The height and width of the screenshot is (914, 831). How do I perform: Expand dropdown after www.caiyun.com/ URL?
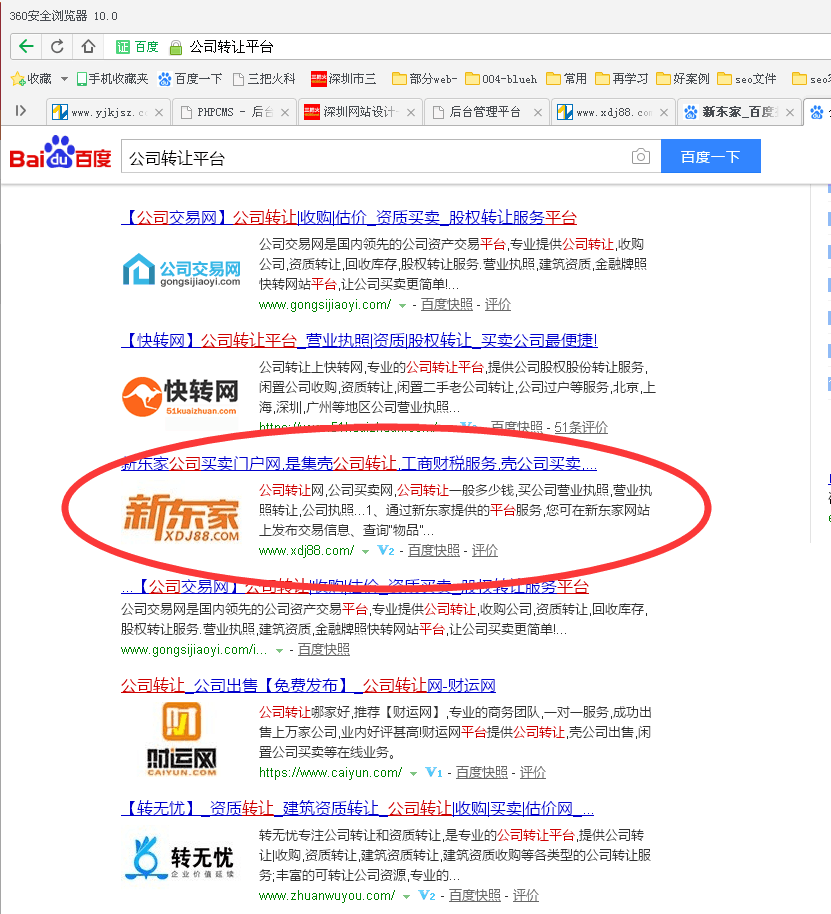(x=413, y=774)
